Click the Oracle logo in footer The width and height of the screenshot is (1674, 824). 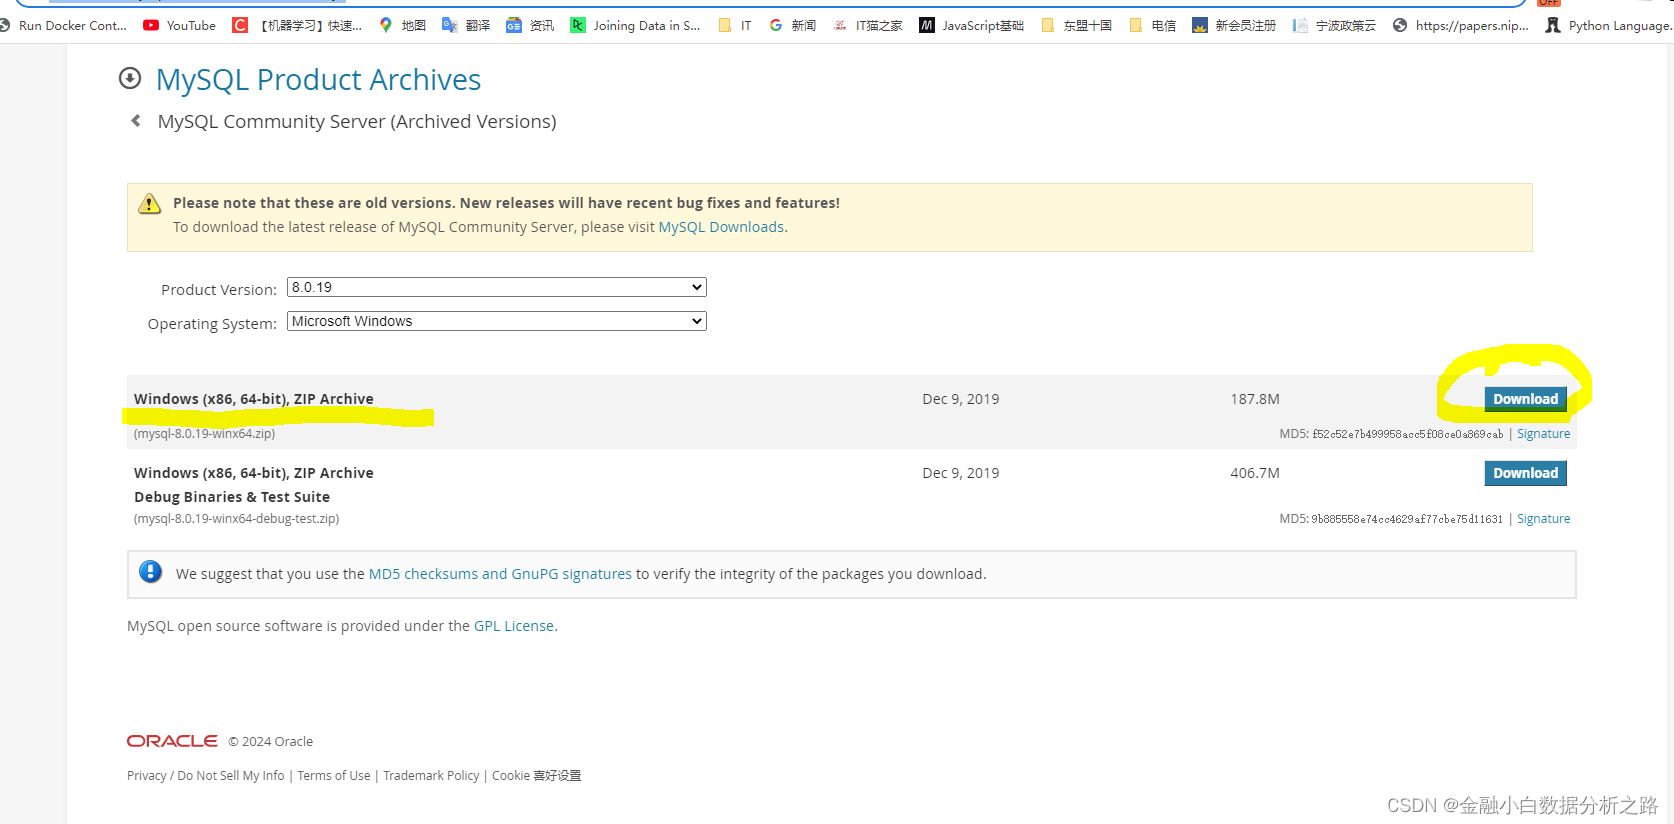[172, 741]
